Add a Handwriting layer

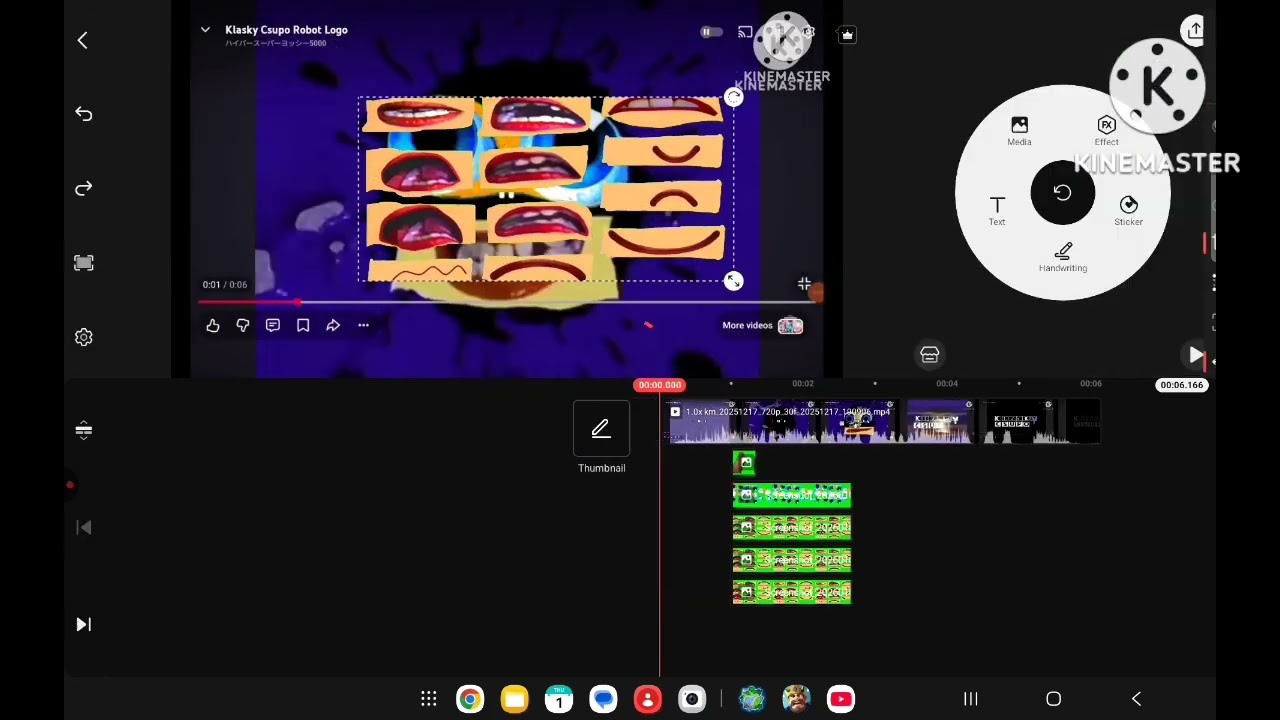1063,257
